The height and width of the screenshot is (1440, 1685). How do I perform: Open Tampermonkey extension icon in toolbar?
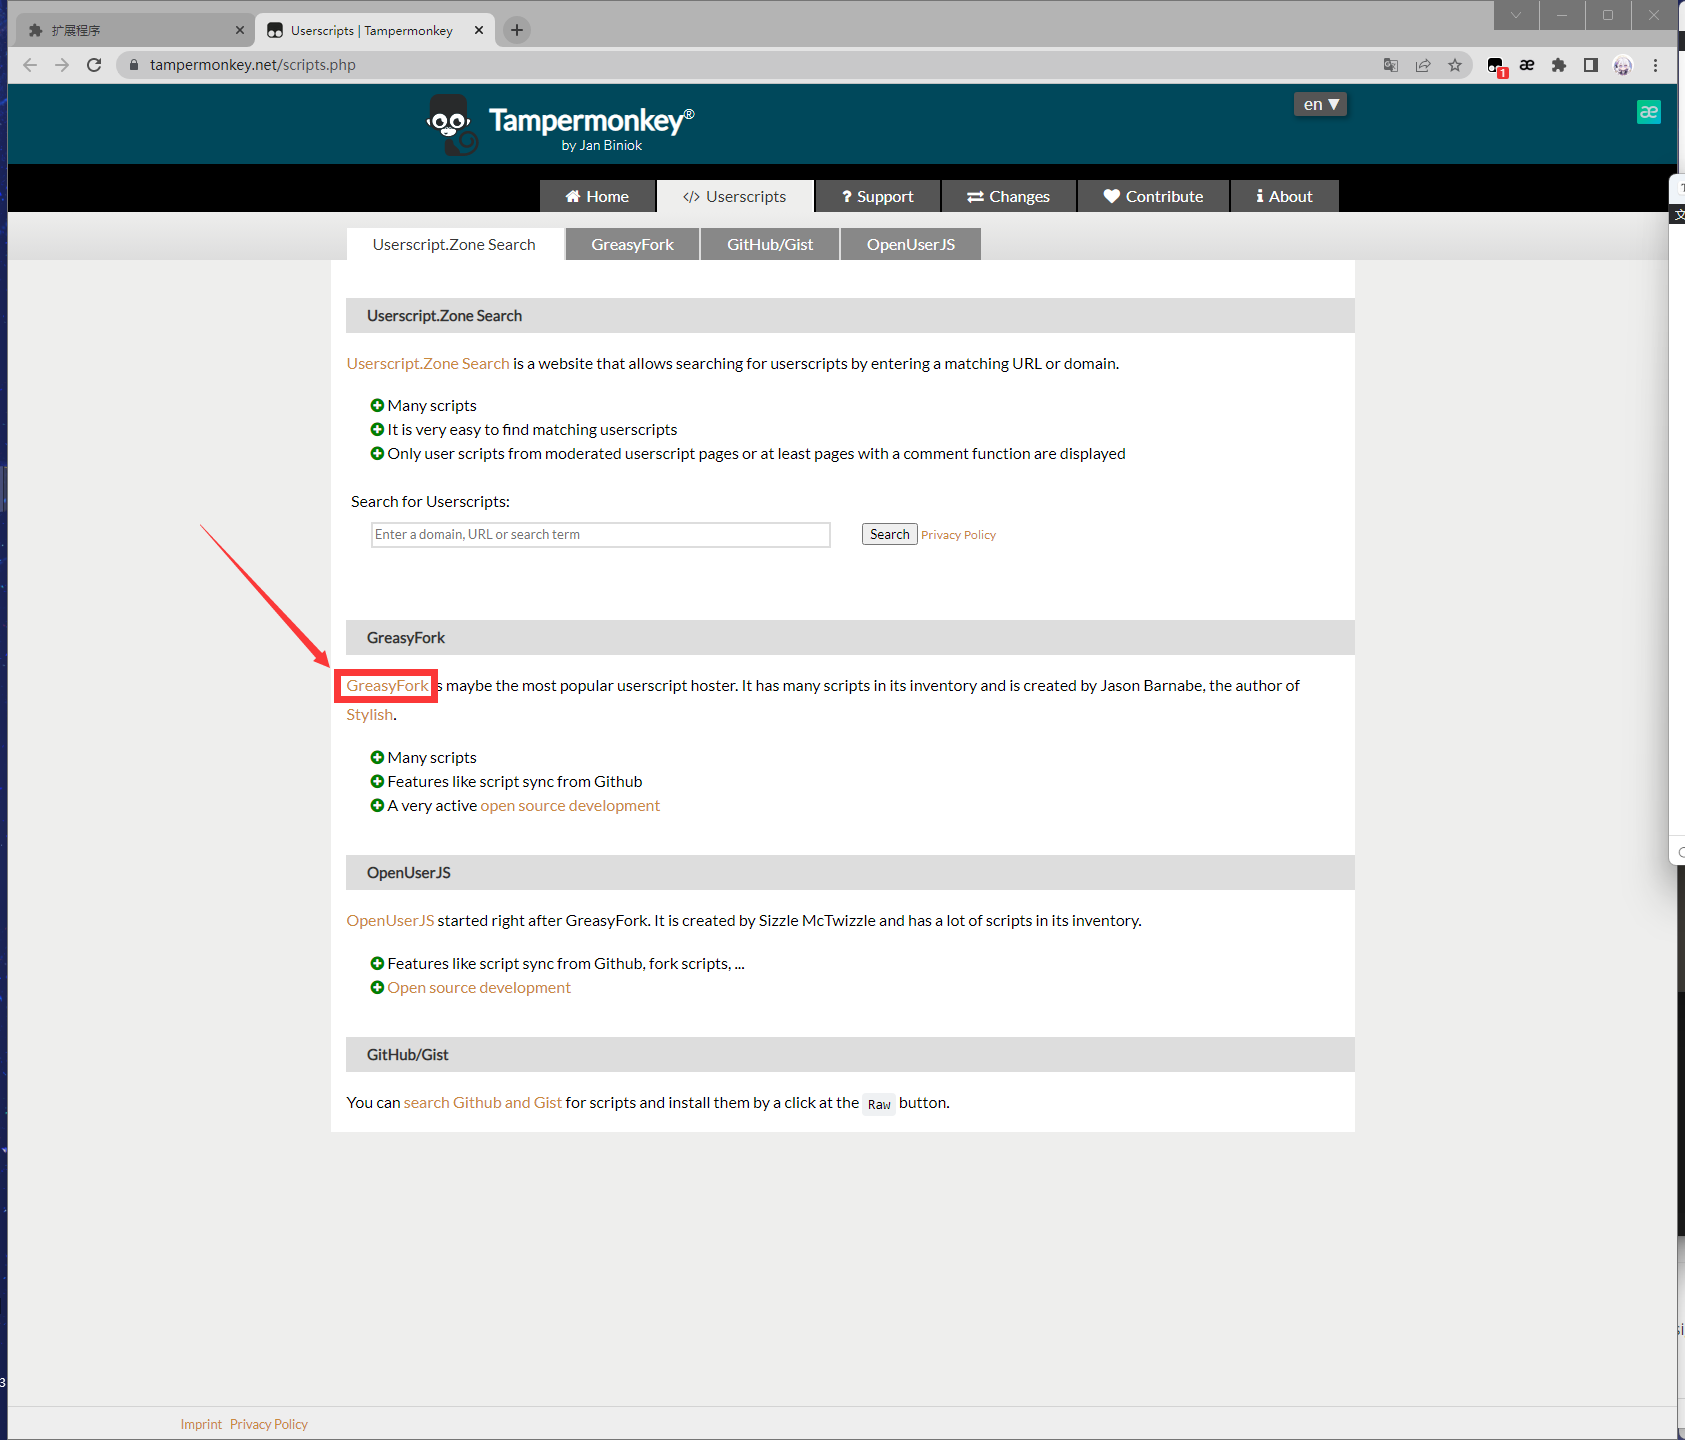point(1496,66)
